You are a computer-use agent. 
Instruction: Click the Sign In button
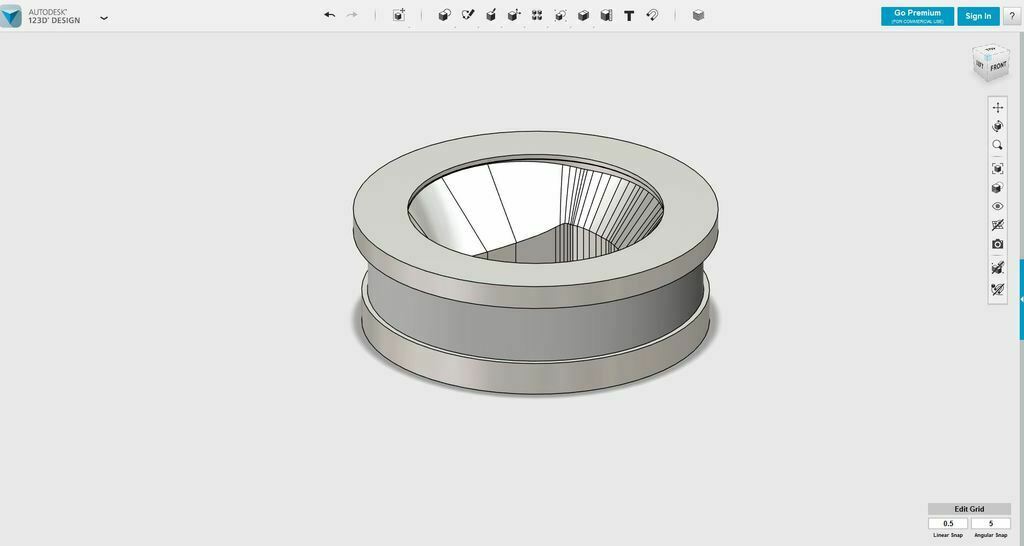[978, 16]
